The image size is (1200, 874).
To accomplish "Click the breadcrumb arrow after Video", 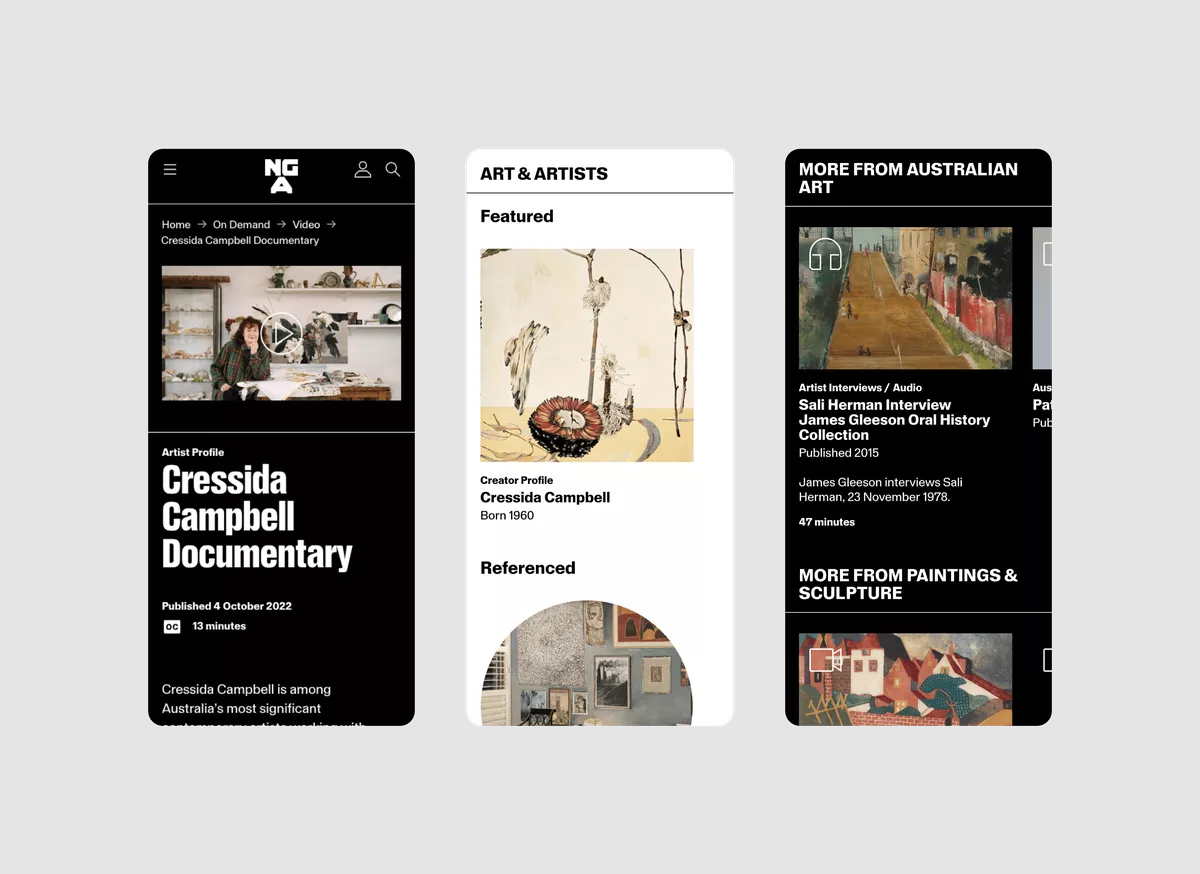I will [331, 225].
